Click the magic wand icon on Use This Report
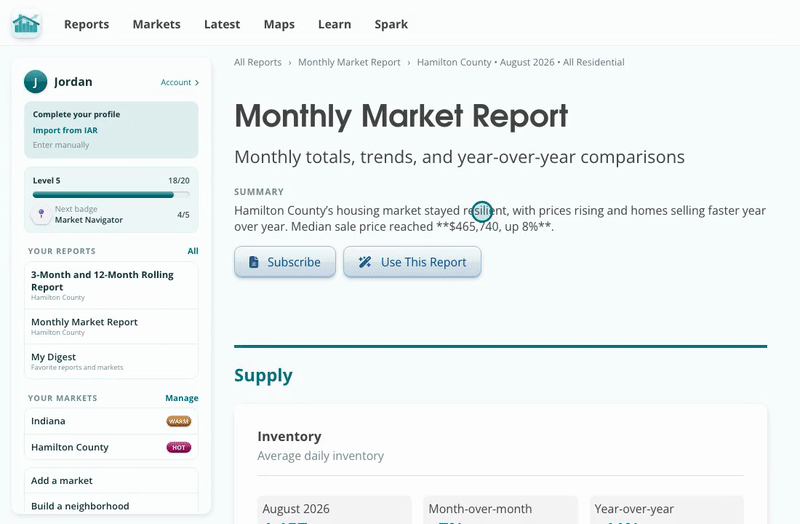 (x=365, y=262)
